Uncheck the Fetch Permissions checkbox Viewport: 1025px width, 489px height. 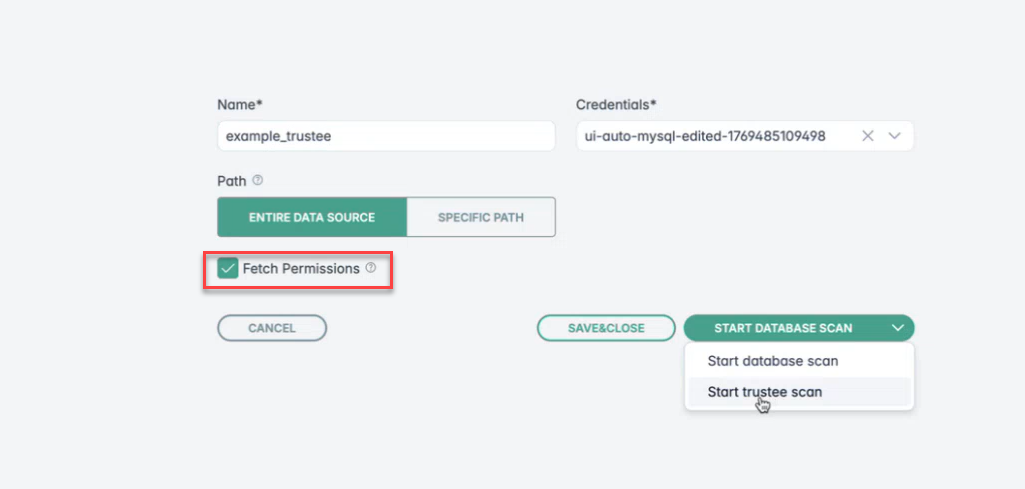tap(228, 269)
